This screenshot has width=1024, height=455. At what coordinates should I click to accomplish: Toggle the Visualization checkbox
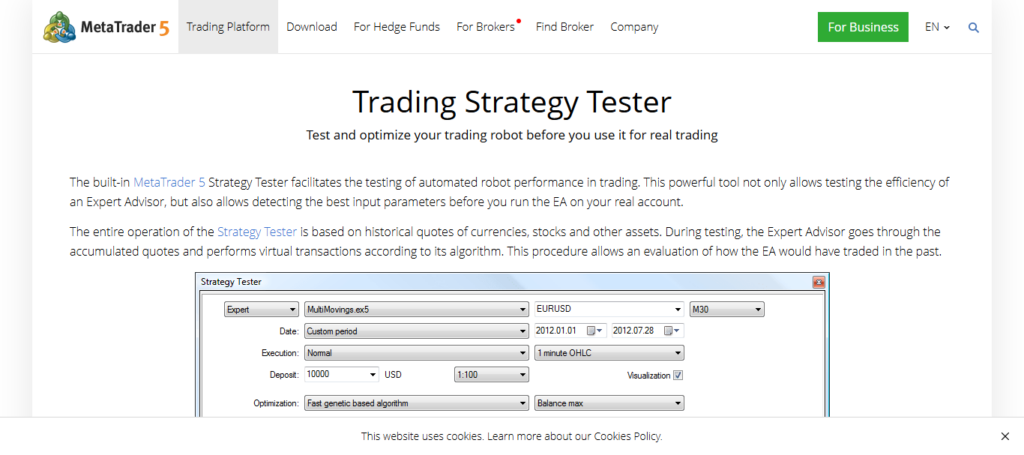point(678,375)
